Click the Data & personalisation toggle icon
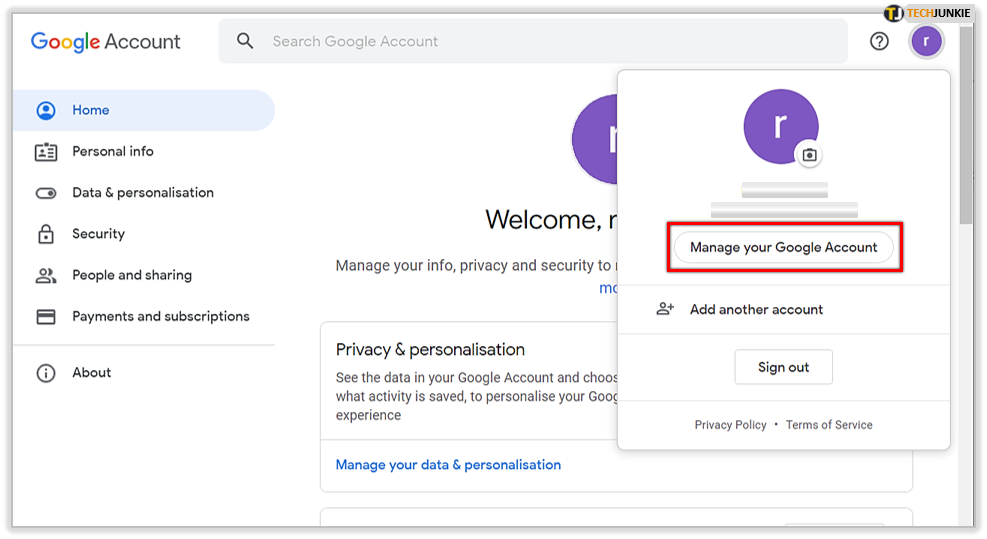Image resolution: width=987 pixels, height=539 pixels. (x=46, y=193)
